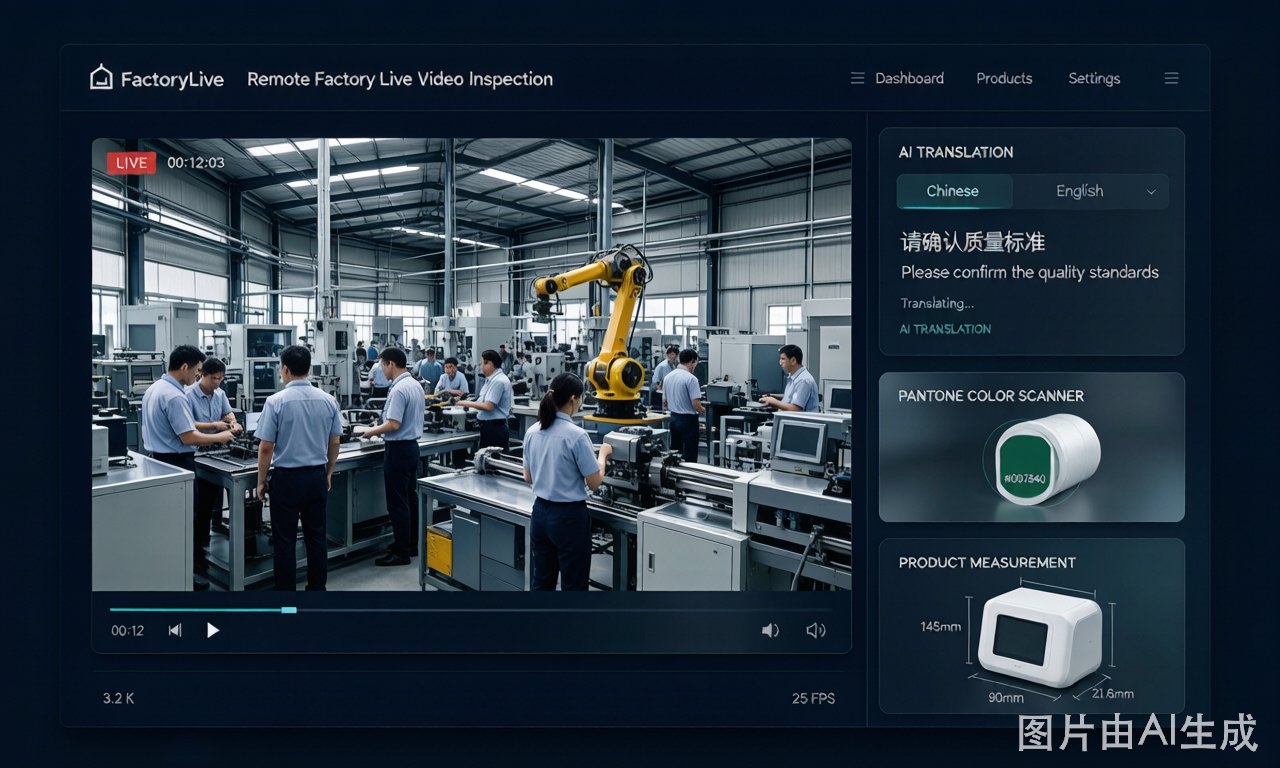Viewport: 1280px width, 768px height.
Task: Click the FactoryLive house logo icon
Action: tap(101, 78)
